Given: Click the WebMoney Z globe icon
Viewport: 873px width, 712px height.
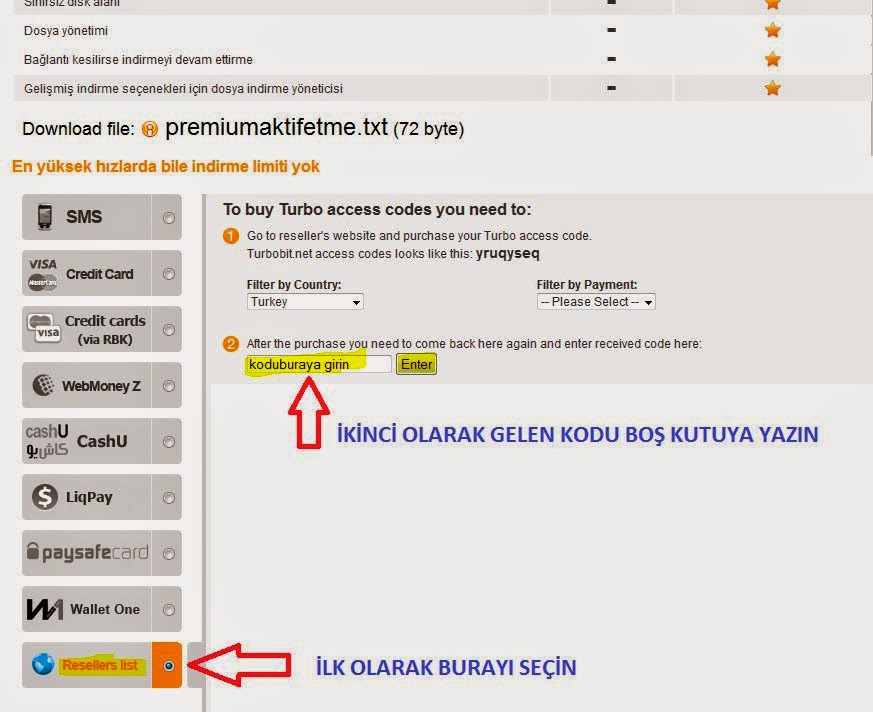Looking at the screenshot, I should [x=43, y=385].
